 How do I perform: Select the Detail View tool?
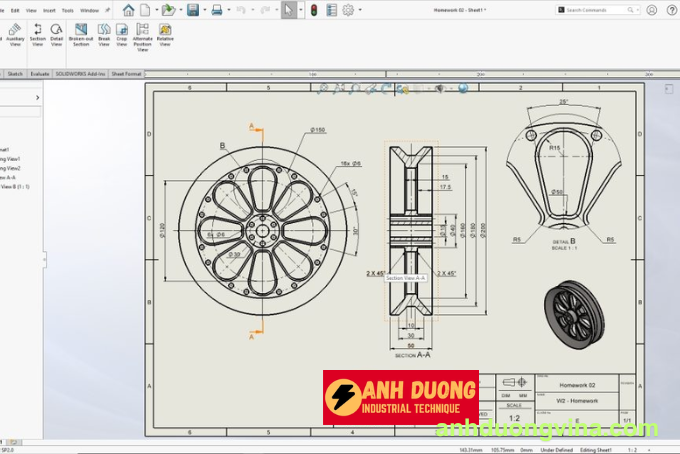pos(56,34)
